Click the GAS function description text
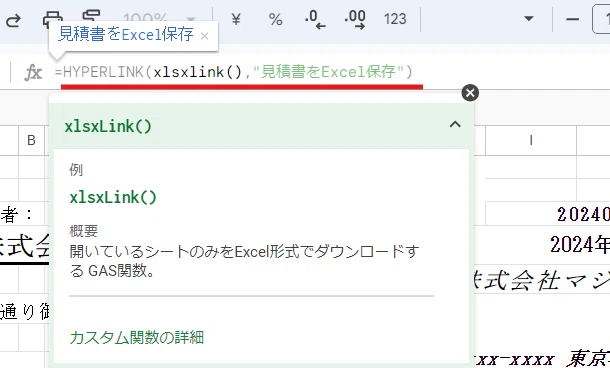The width and height of the screenshot is (610, 368). click(244, 261)
